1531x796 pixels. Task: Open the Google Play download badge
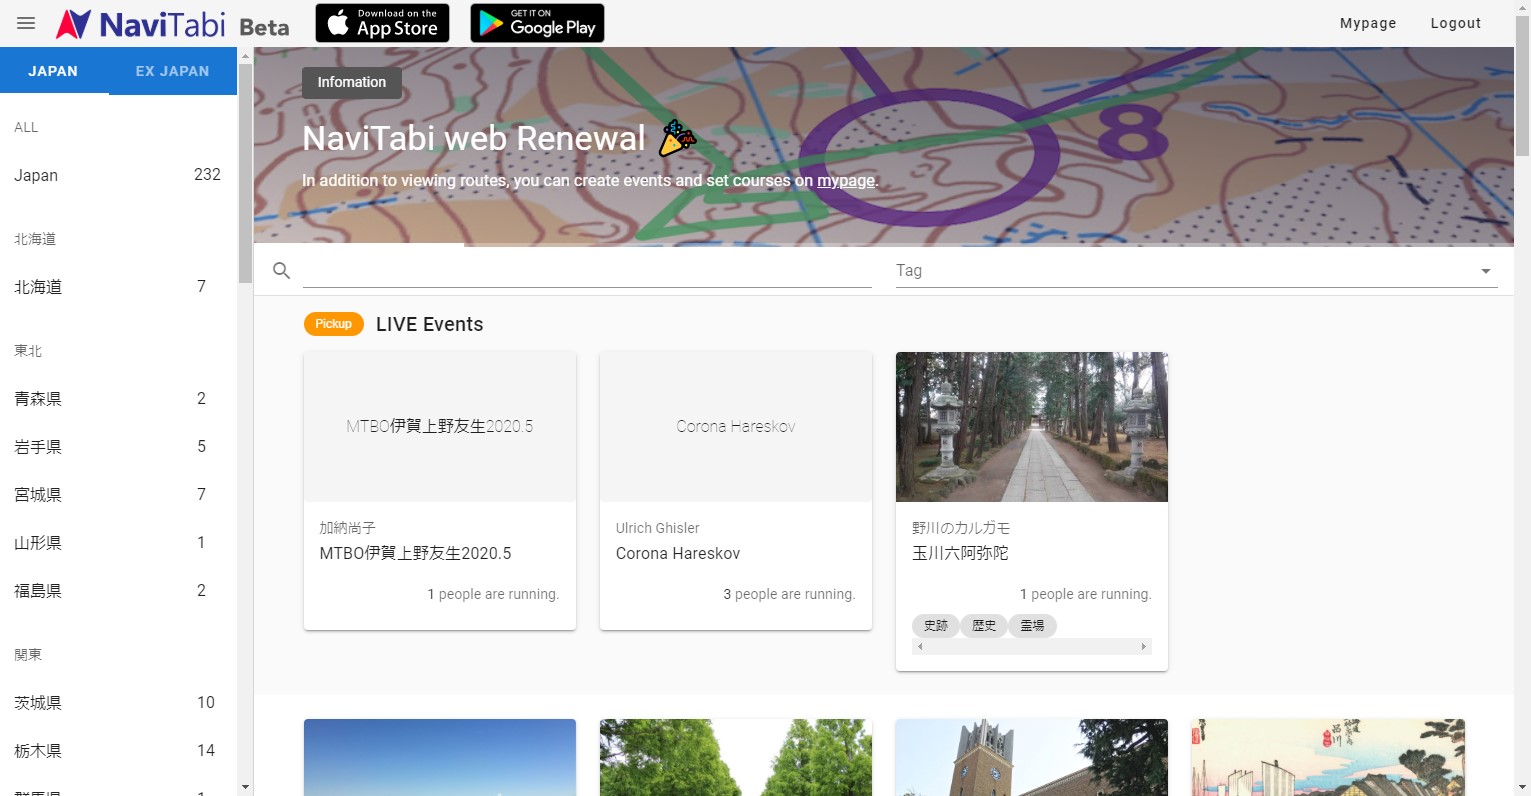pos(537,23)
